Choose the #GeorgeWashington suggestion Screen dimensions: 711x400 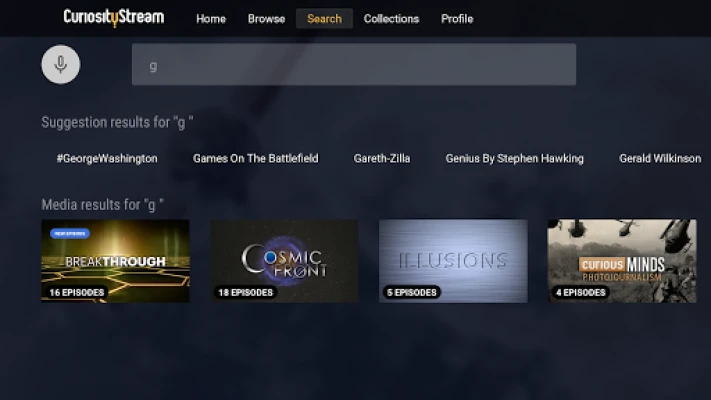coord(107,158)
